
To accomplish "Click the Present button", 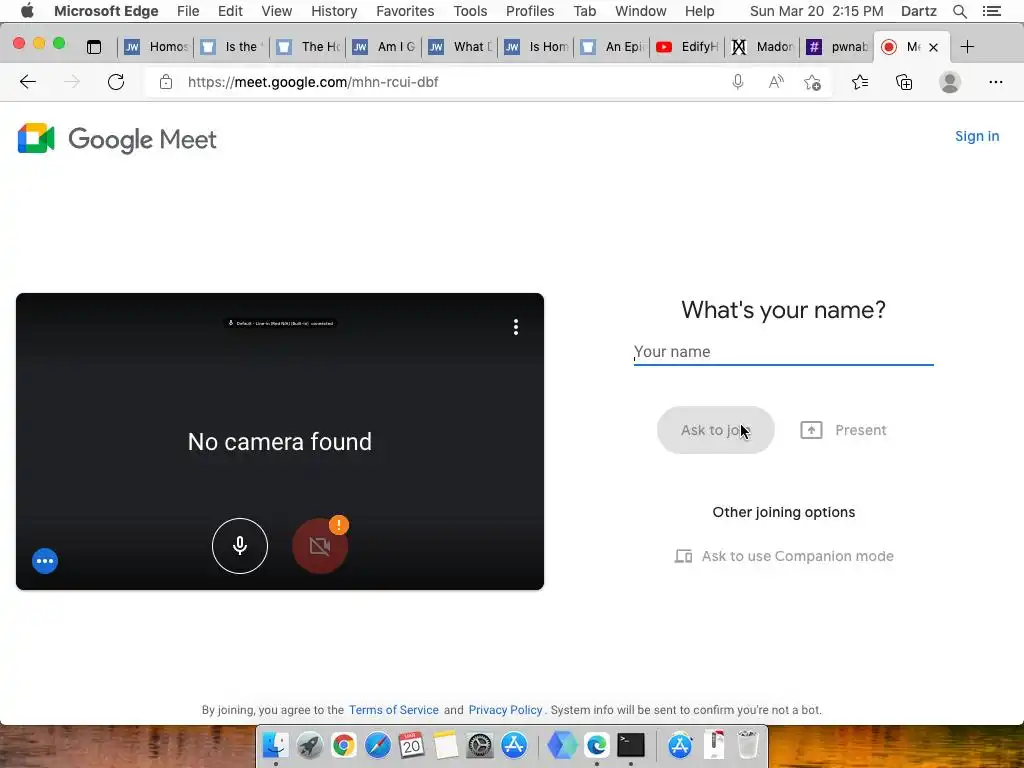I will click(x=843, y=430).
